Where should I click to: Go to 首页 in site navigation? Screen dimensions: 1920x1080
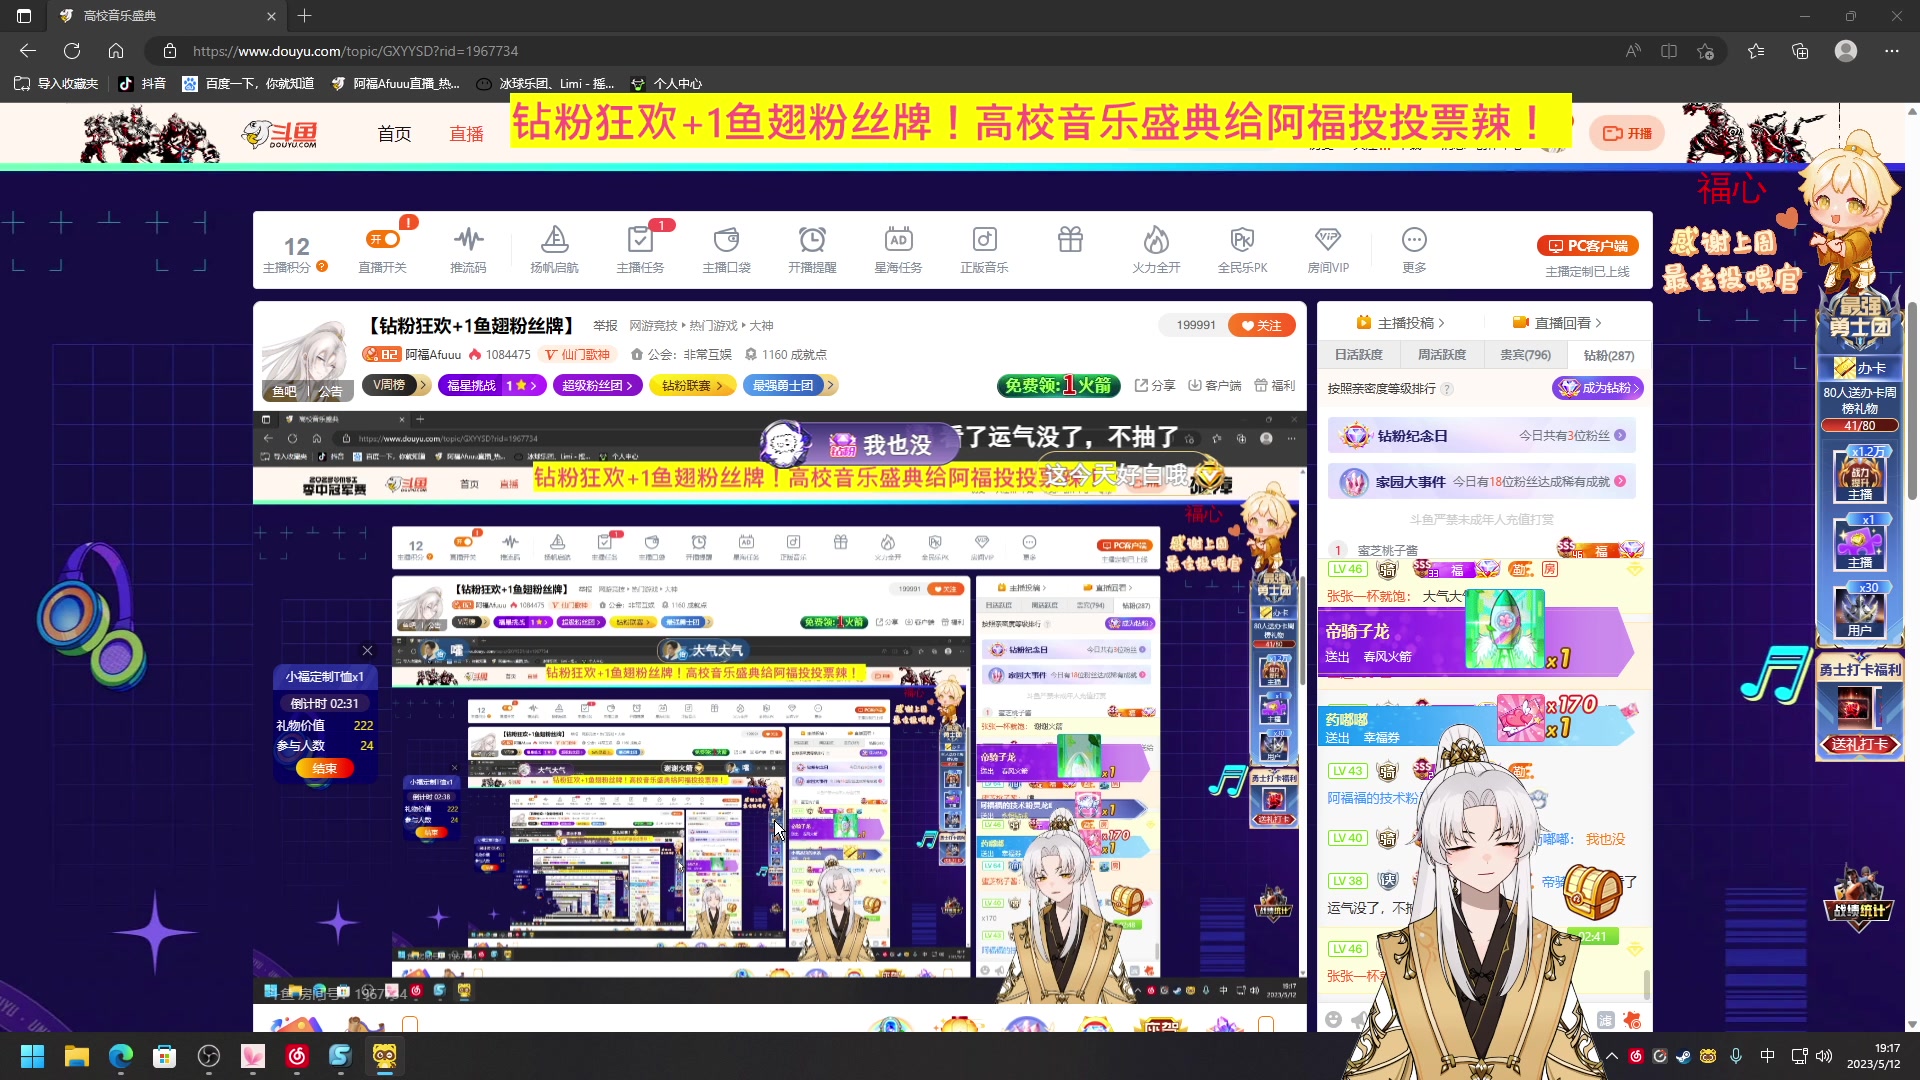394,133
